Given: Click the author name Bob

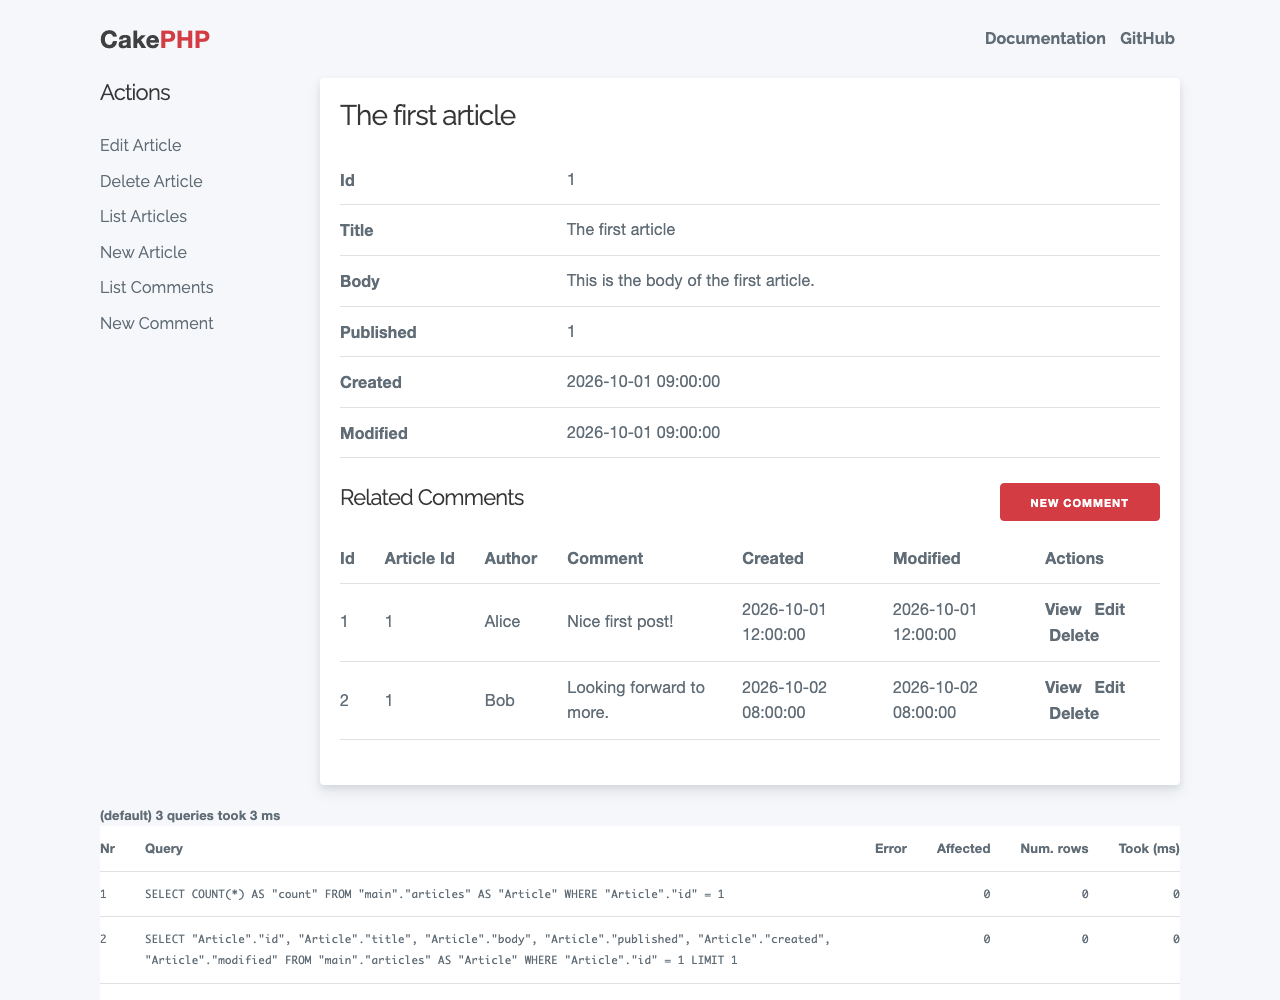Looking at the screenshot, I should point(500,700).
